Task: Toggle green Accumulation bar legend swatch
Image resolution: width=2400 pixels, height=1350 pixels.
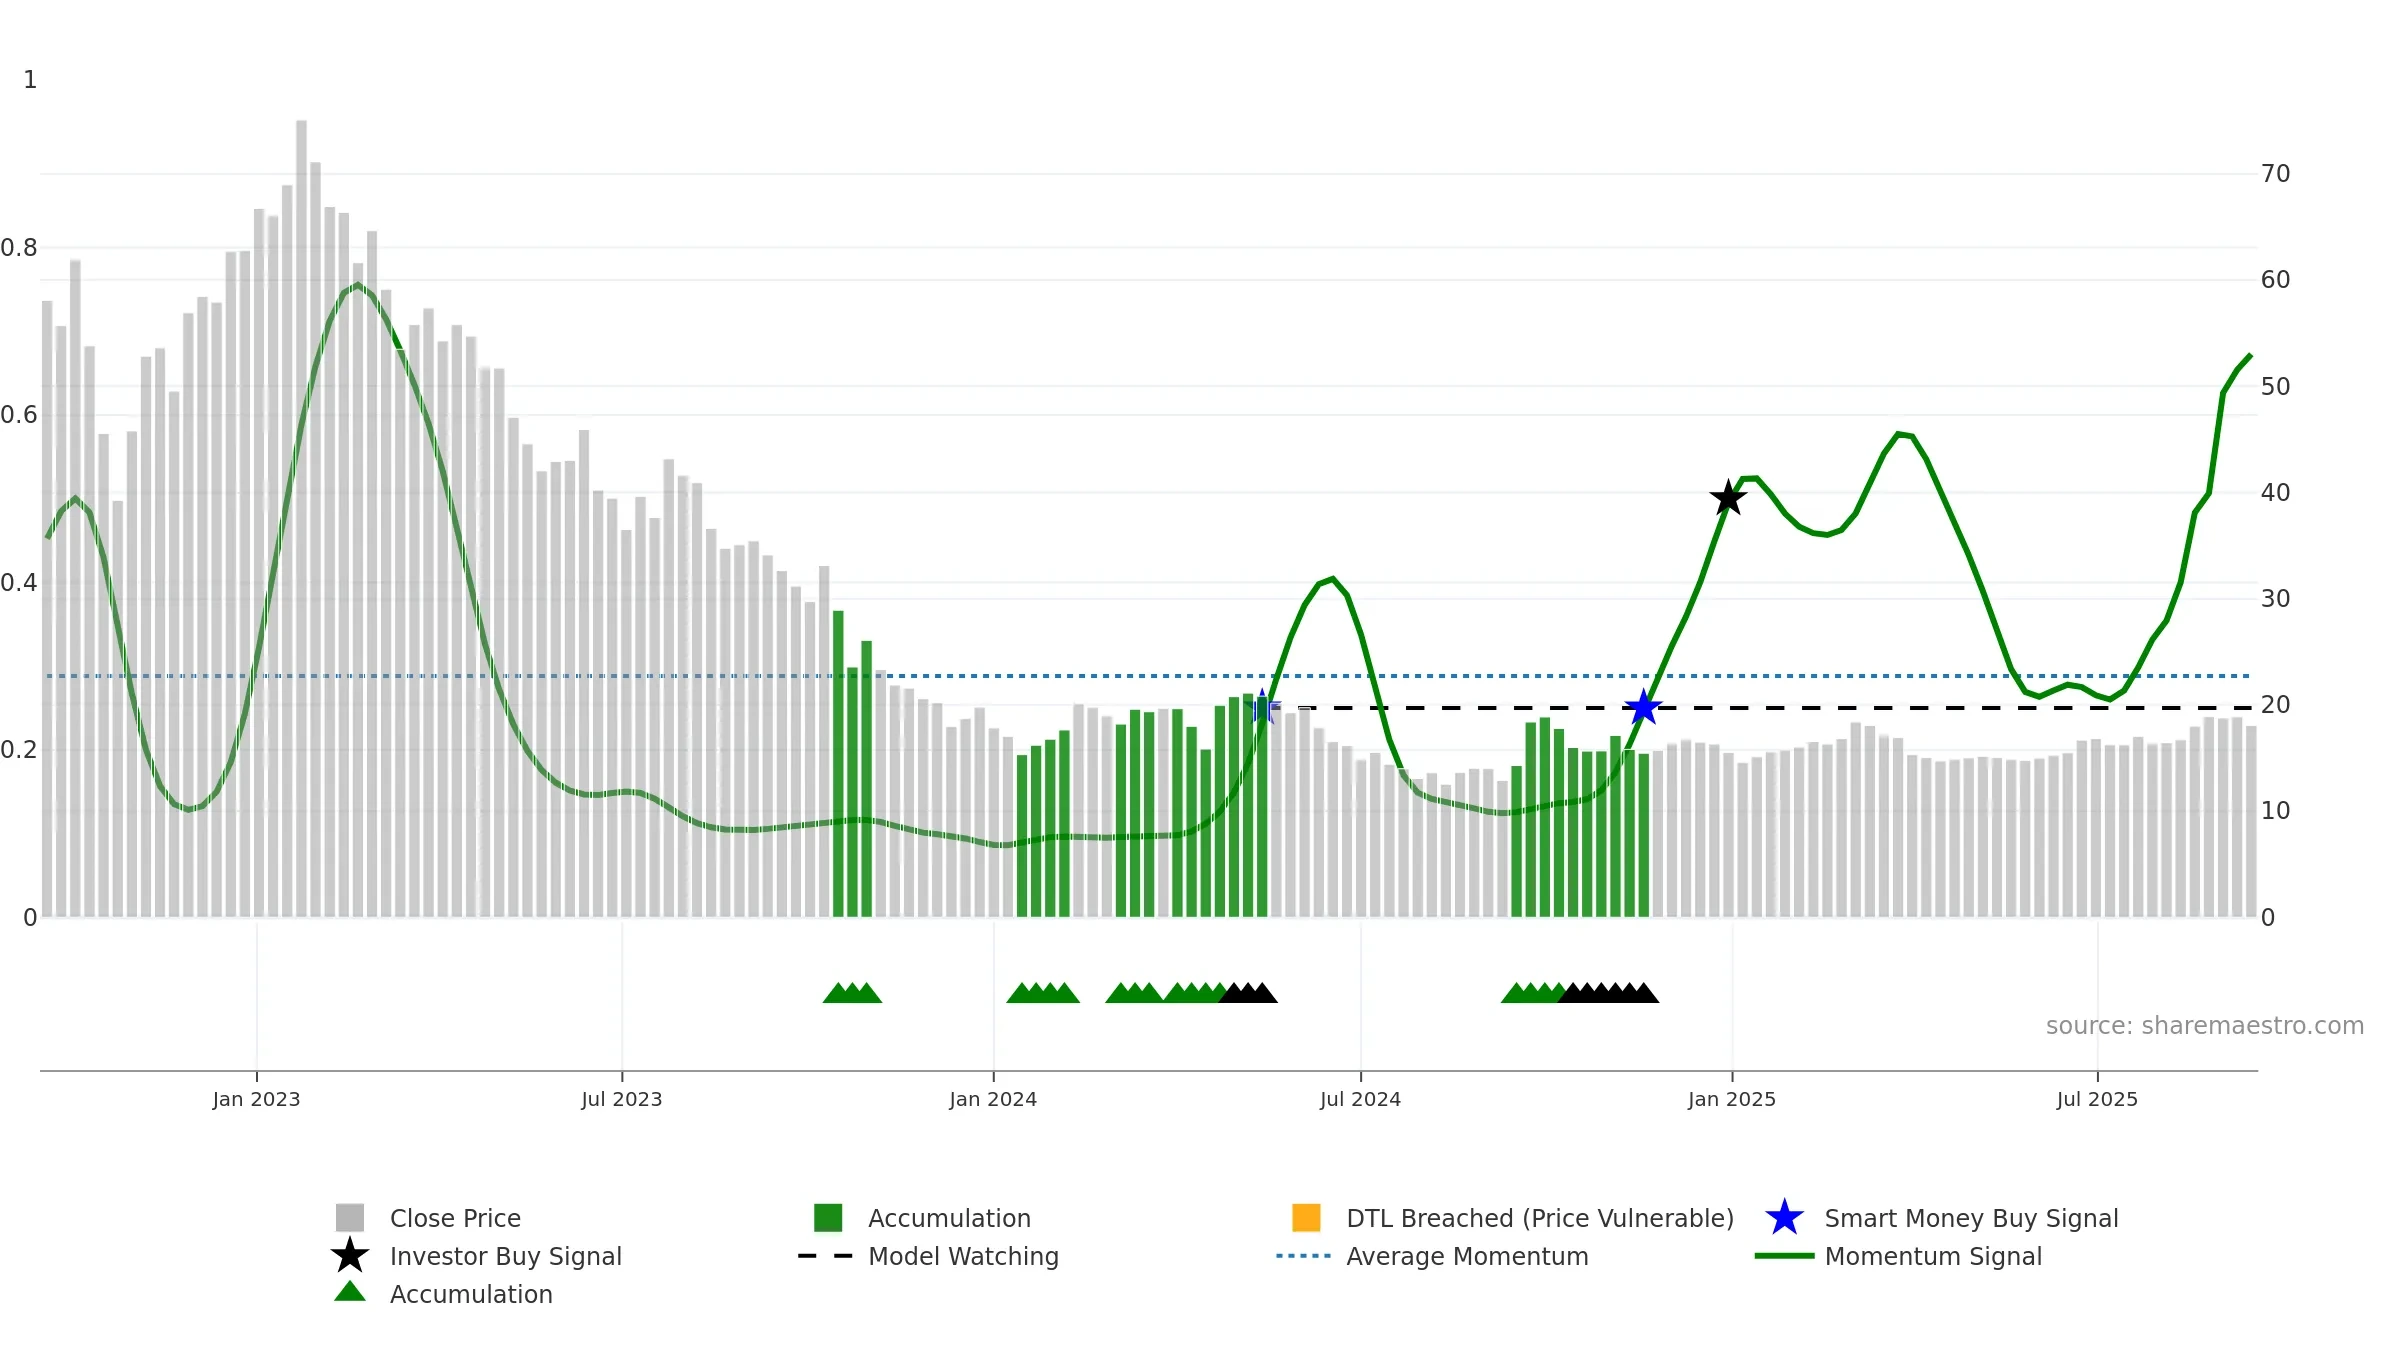Action: point(828,1217)
